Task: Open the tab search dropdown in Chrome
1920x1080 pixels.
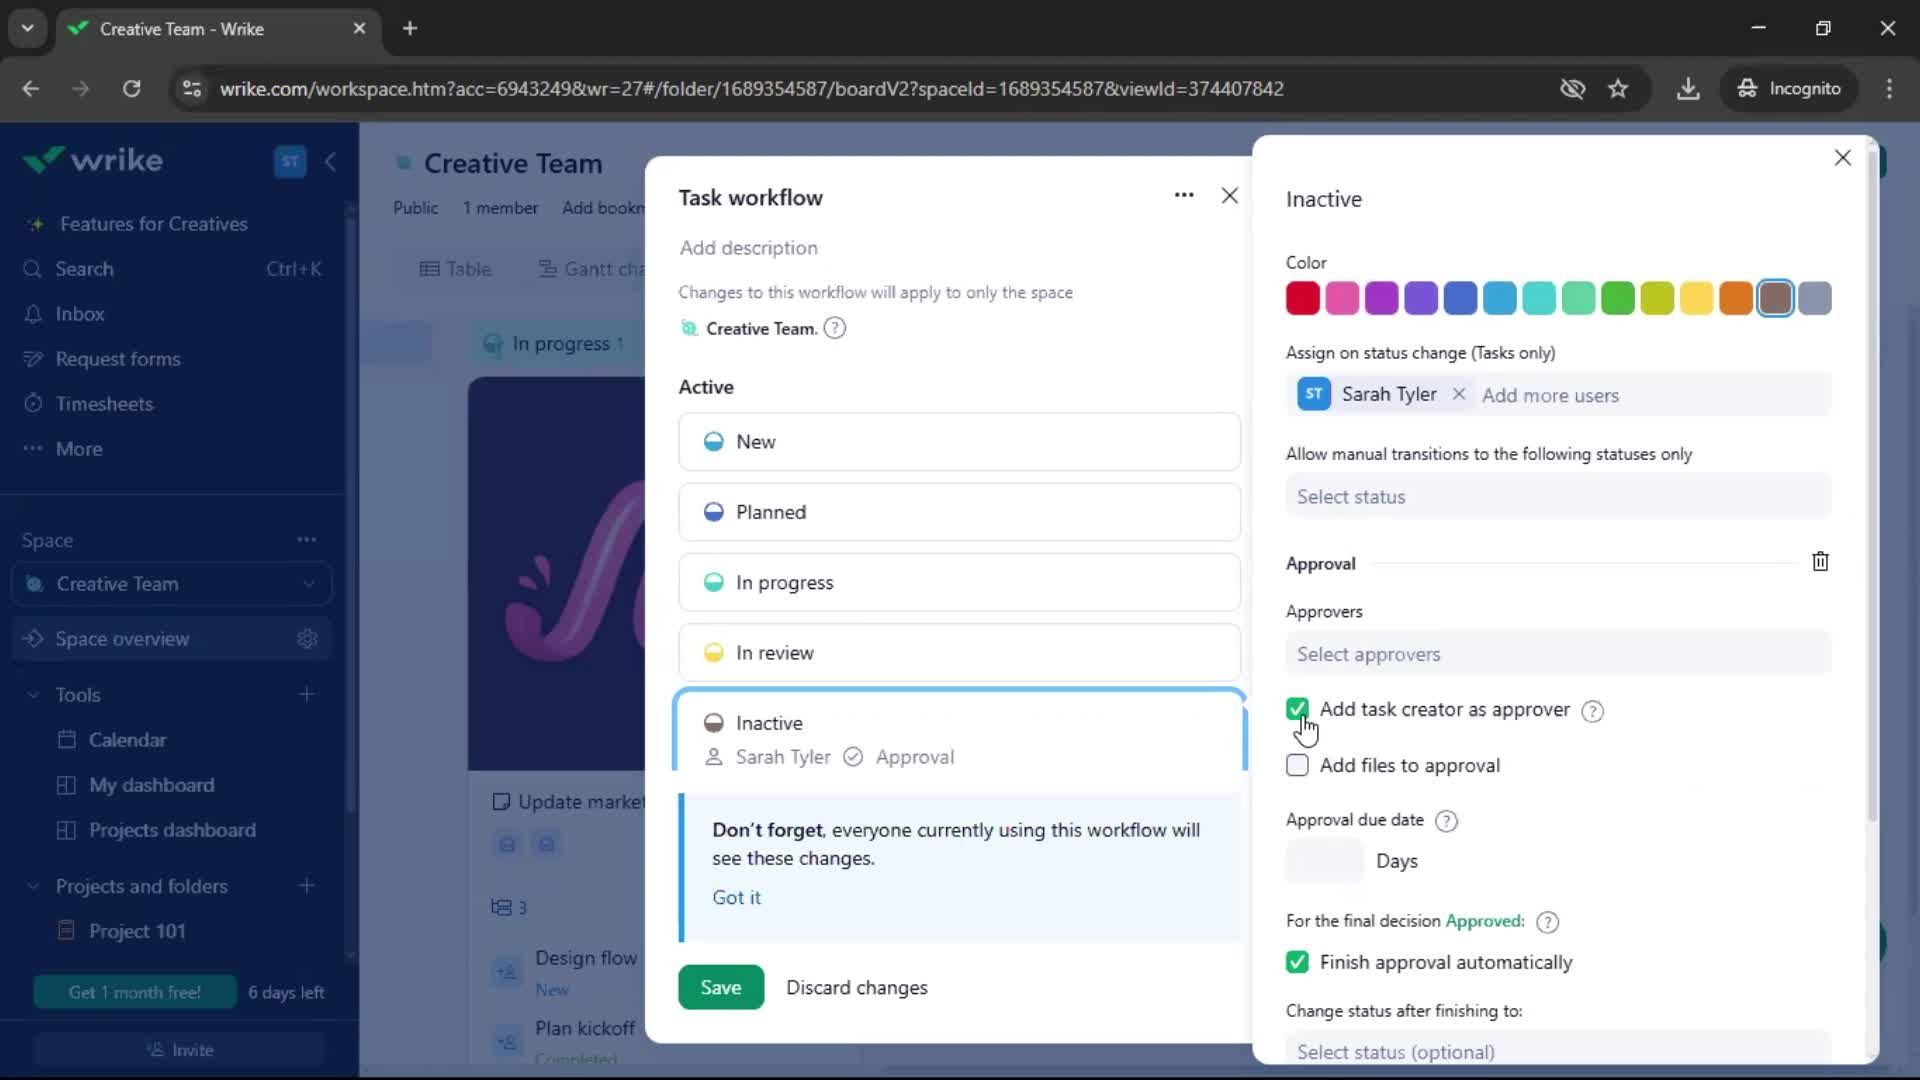Action: coord(27,29)
